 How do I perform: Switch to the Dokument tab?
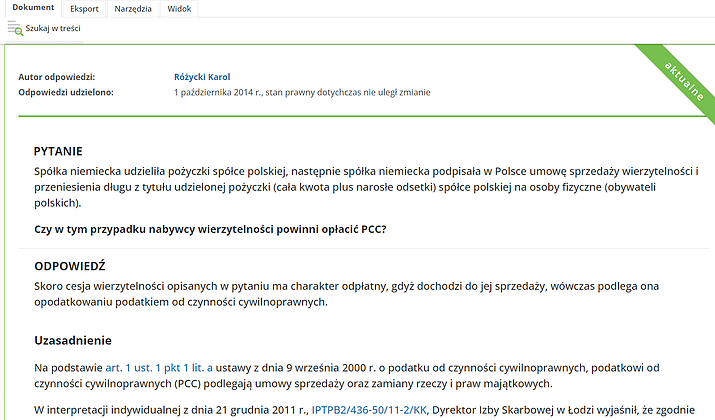(x=33, y=8)
